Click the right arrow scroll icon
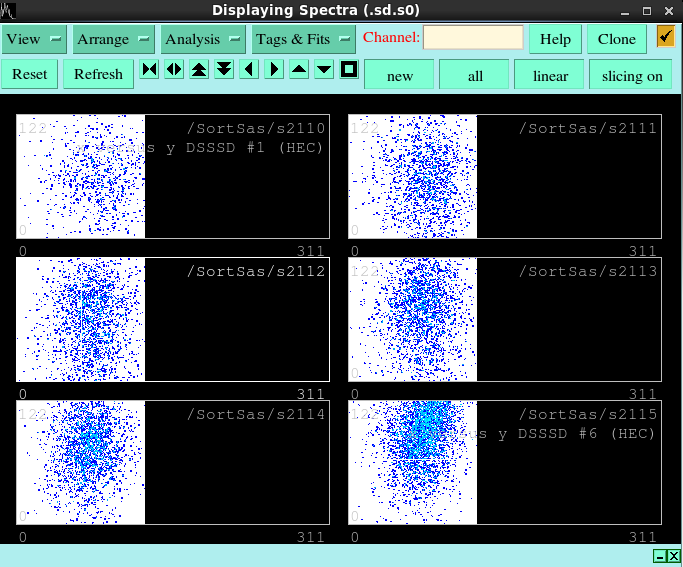The height and width of the screenshot is (567, 683). [274, 69]
